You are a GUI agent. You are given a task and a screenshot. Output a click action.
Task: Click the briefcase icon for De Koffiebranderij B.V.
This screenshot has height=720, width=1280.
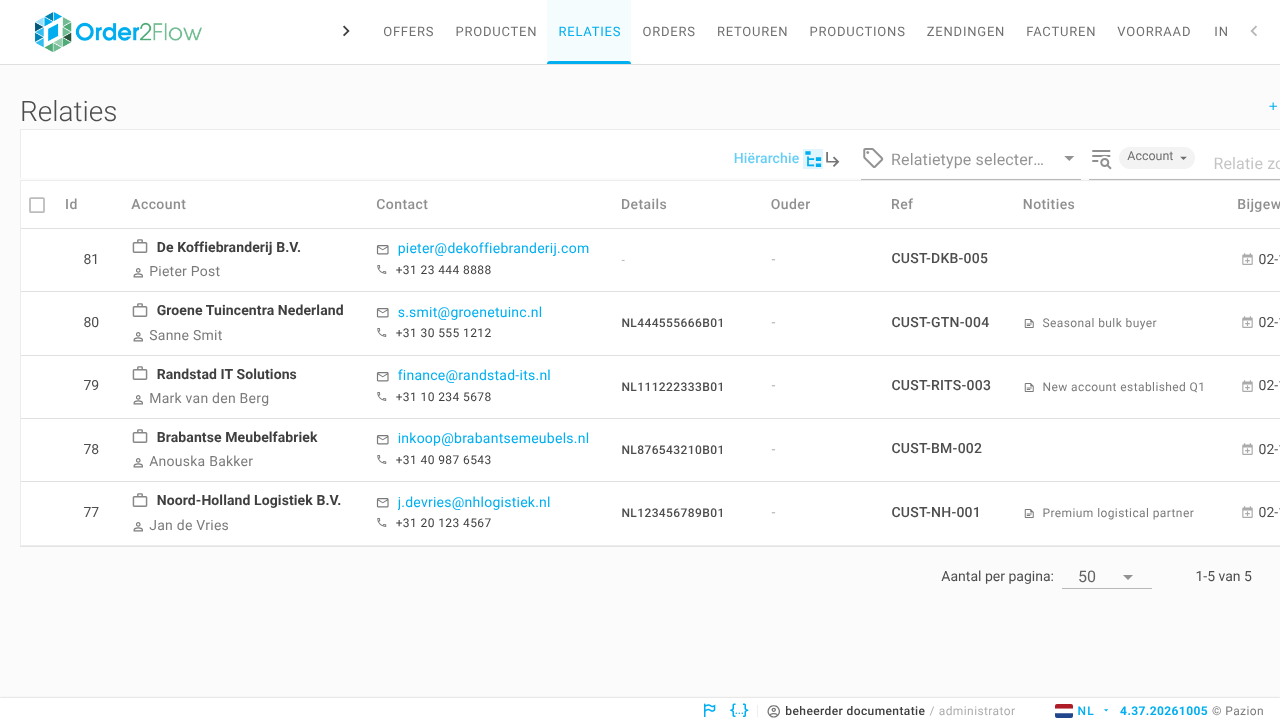pos(141,247)
